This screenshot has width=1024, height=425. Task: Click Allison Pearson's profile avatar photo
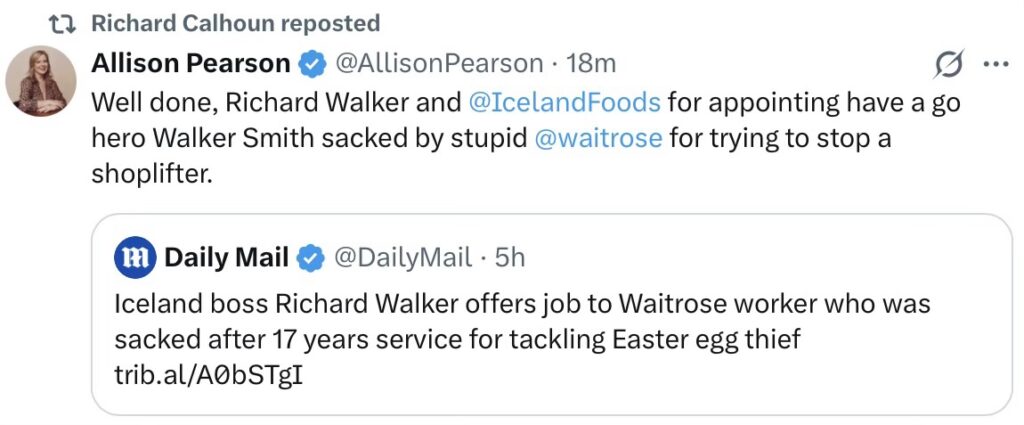[41, 80]
